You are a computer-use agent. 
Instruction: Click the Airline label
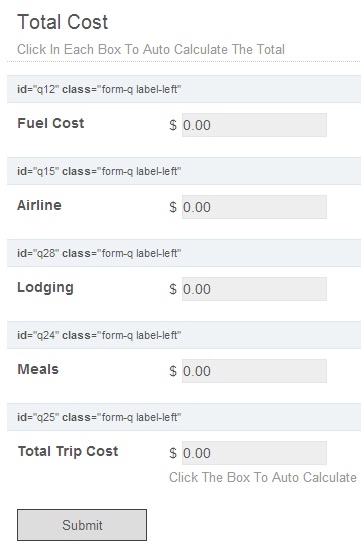(x=39, y=205)
